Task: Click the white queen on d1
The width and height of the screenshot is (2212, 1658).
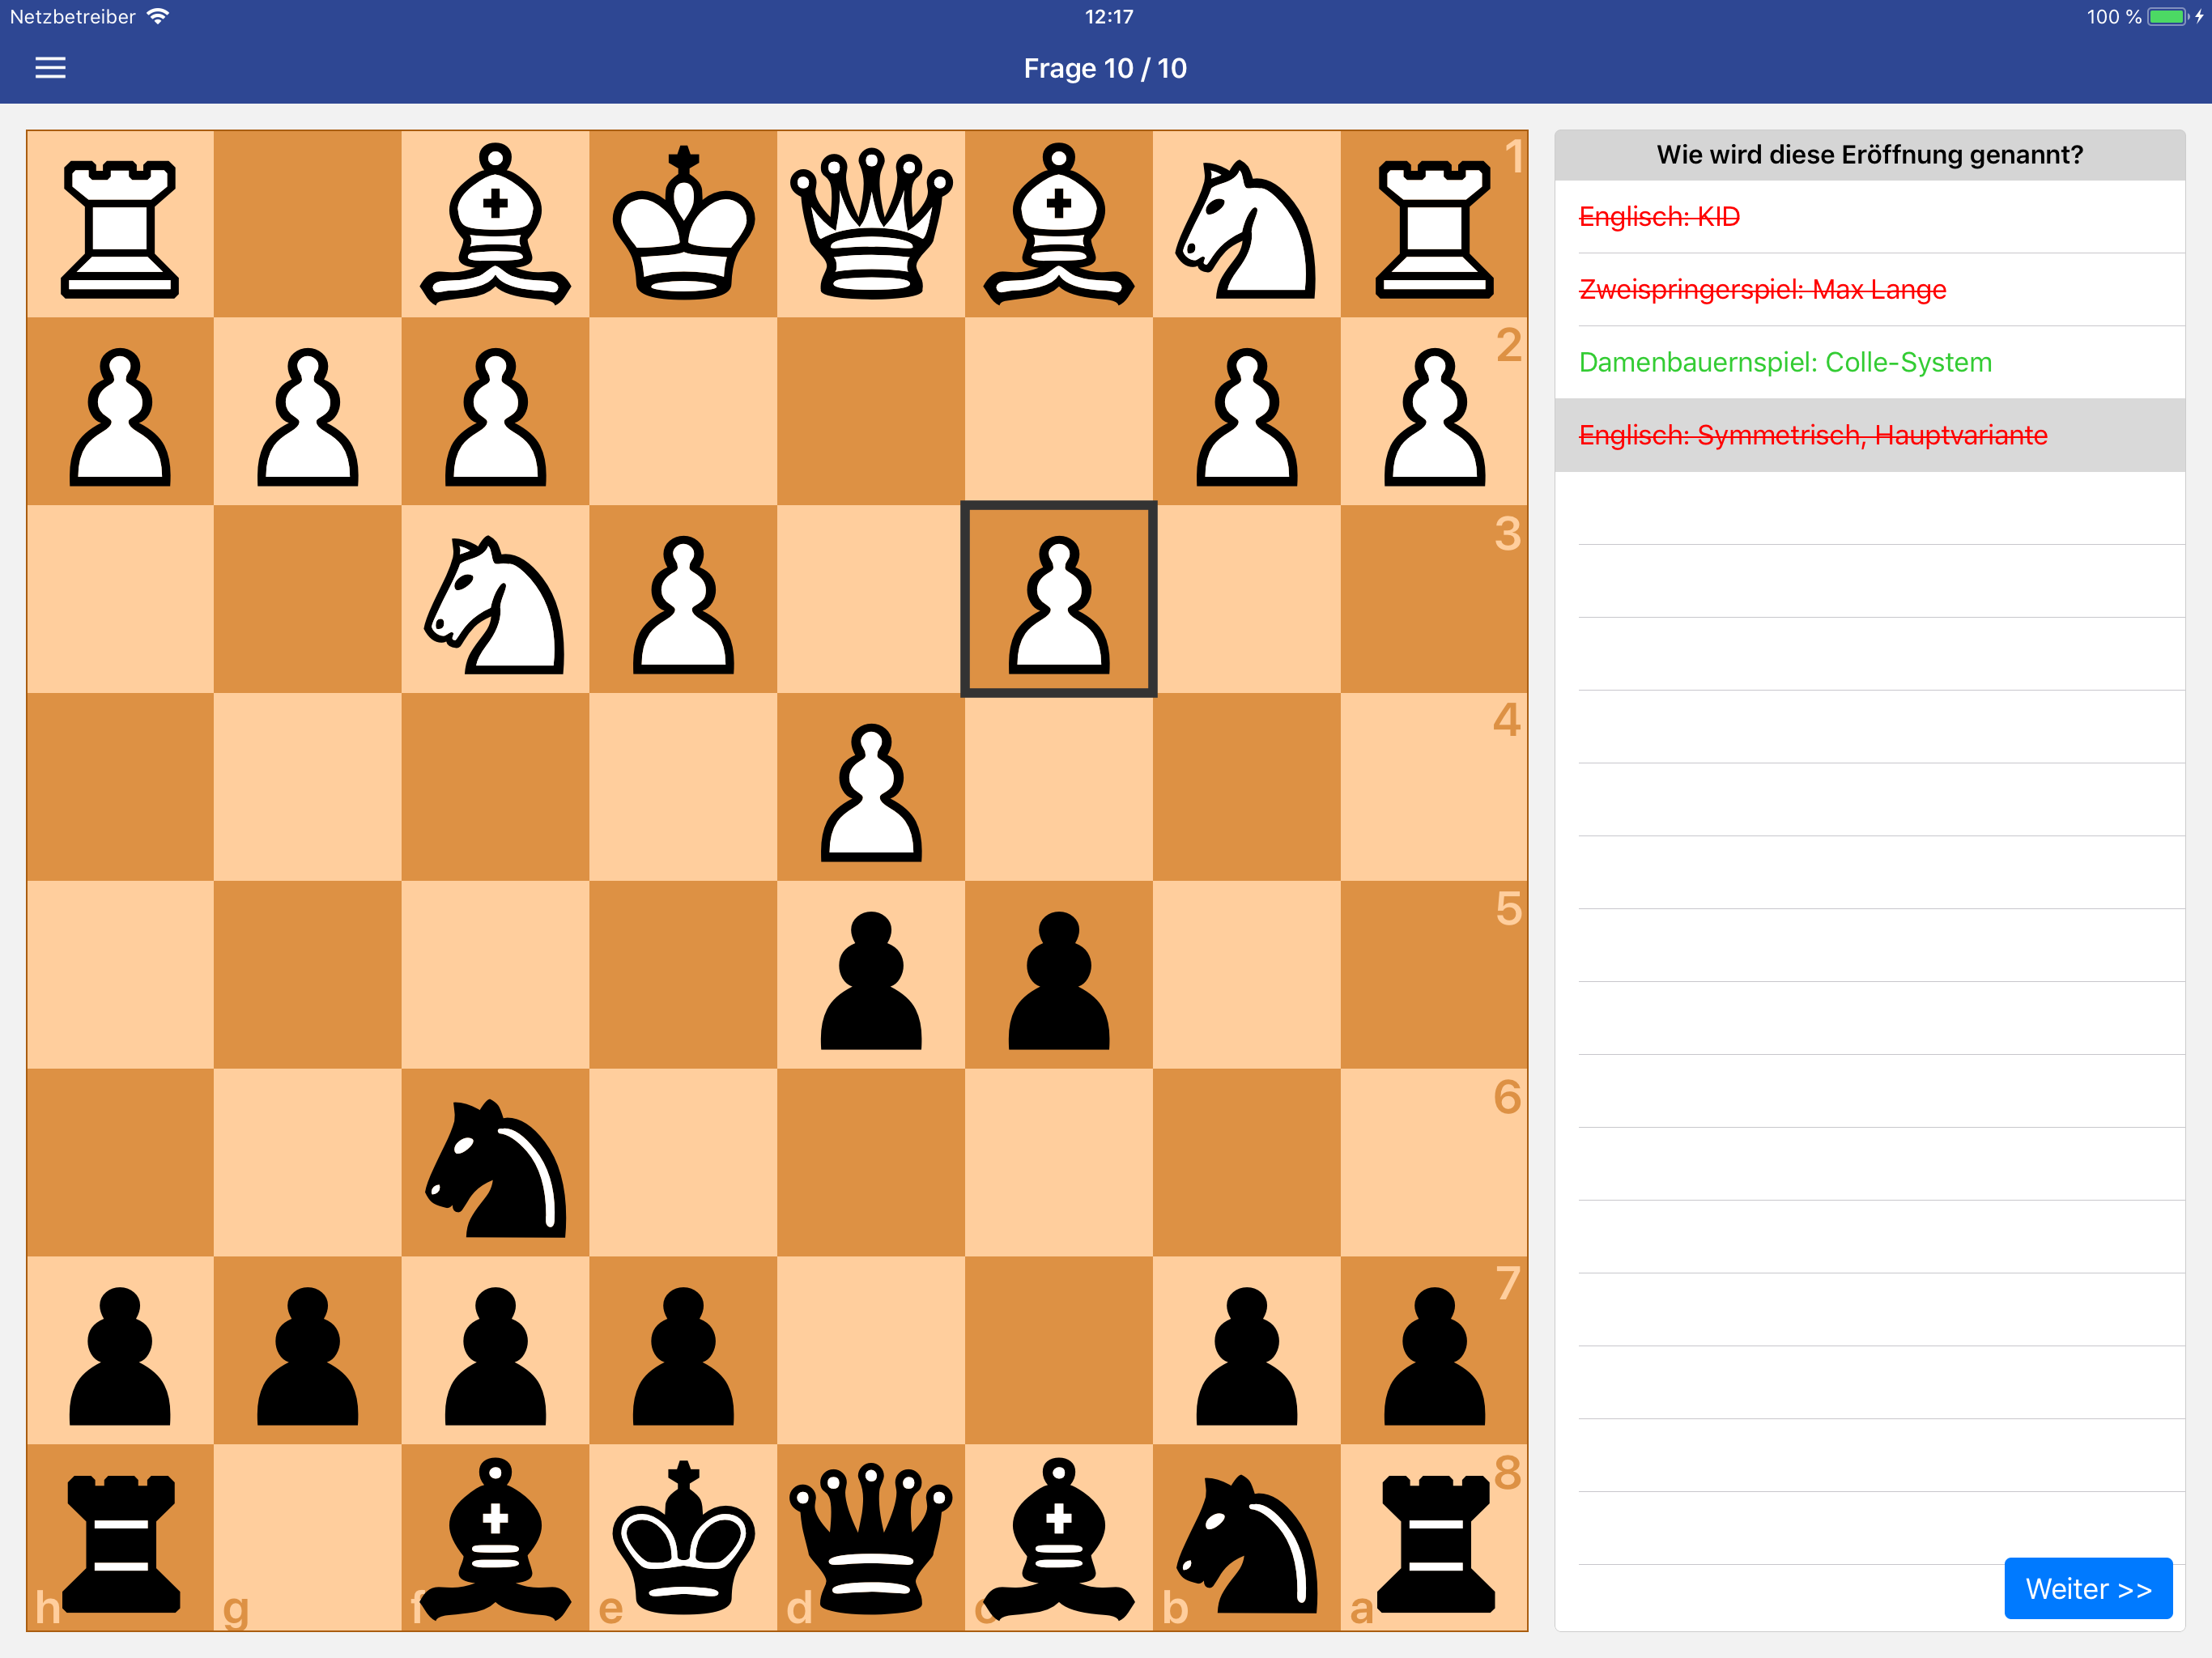Action: (x=871, y=224)
